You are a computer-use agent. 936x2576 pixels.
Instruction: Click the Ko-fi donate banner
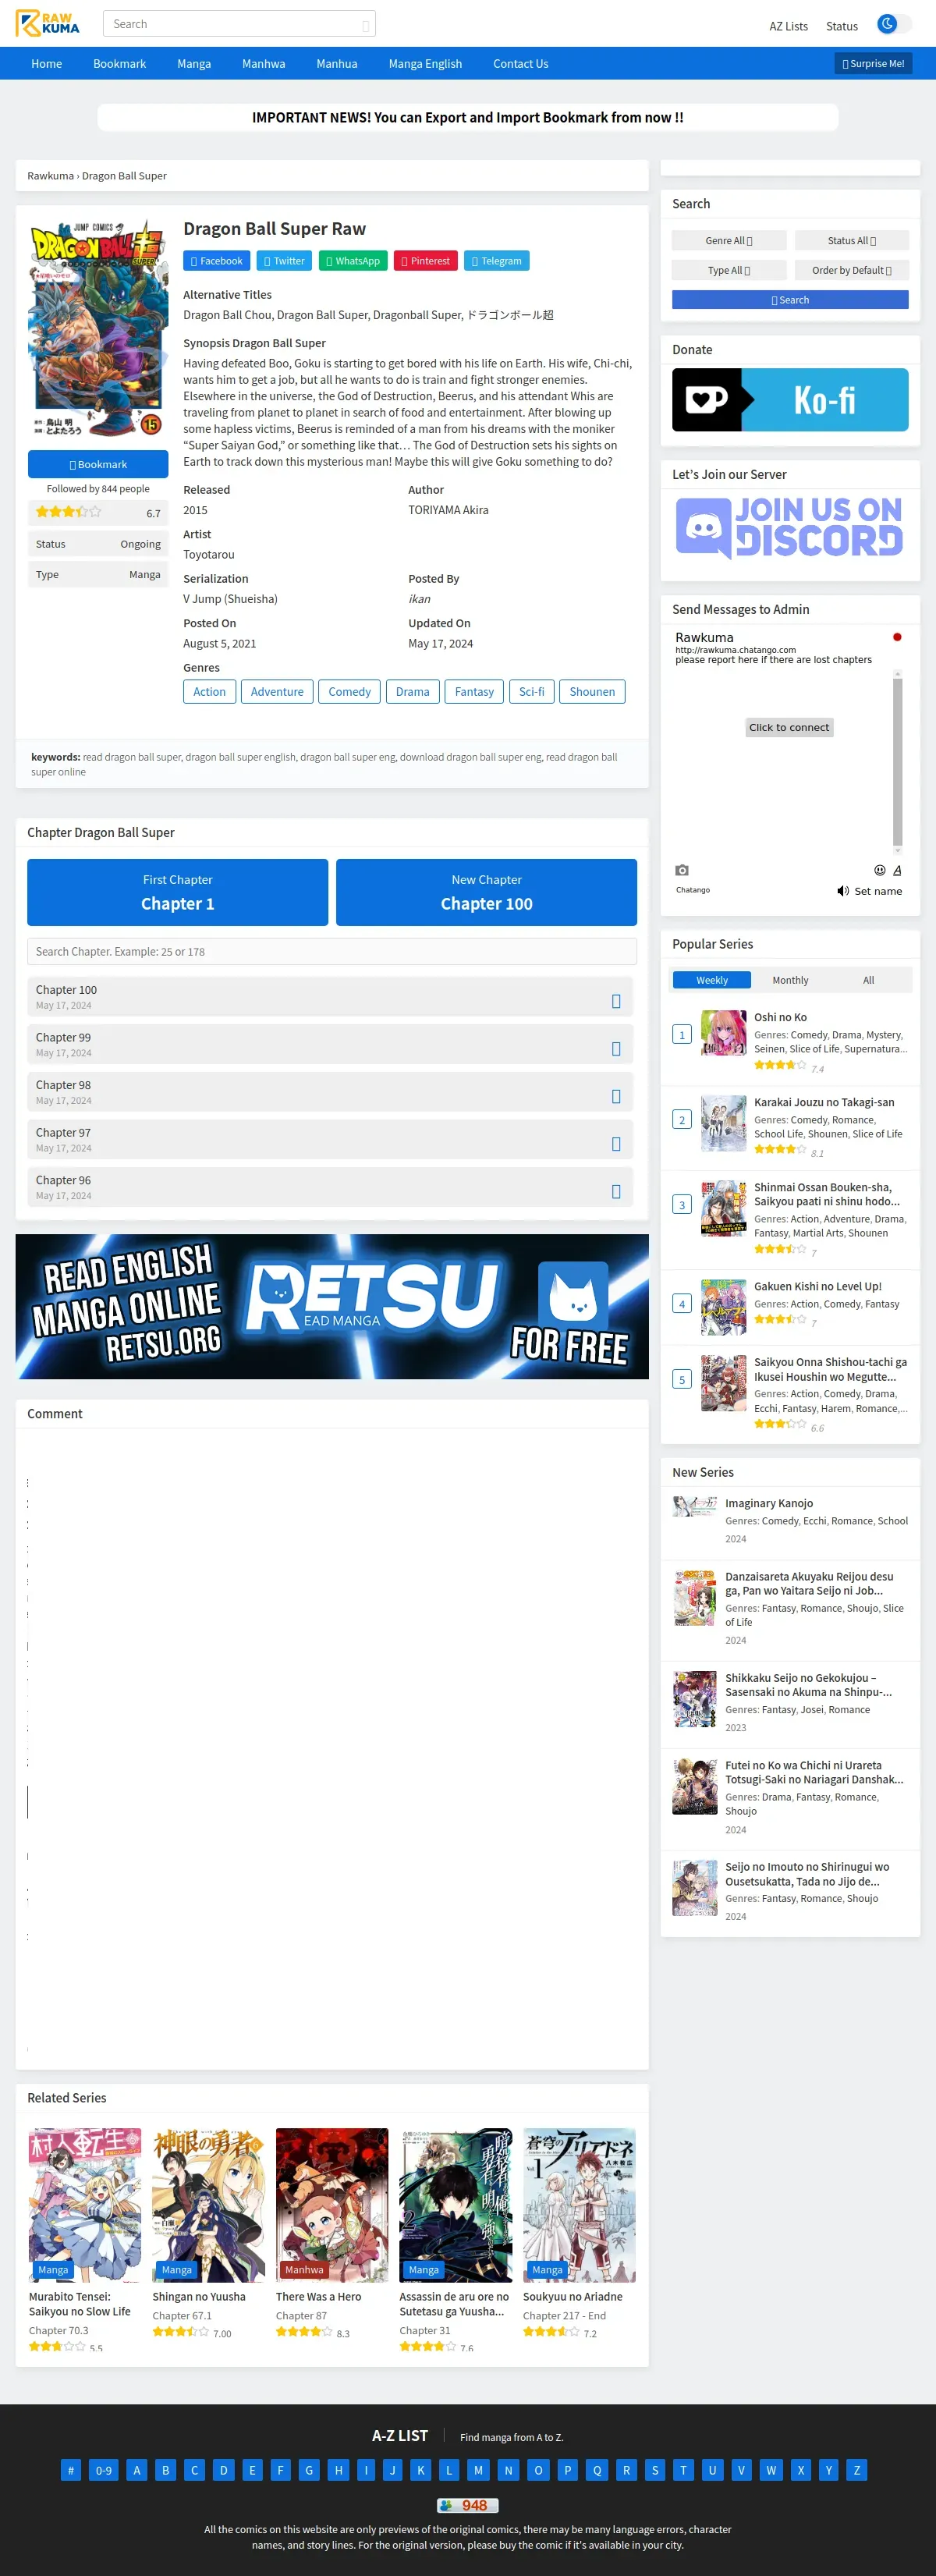click(x=790, y=400)
